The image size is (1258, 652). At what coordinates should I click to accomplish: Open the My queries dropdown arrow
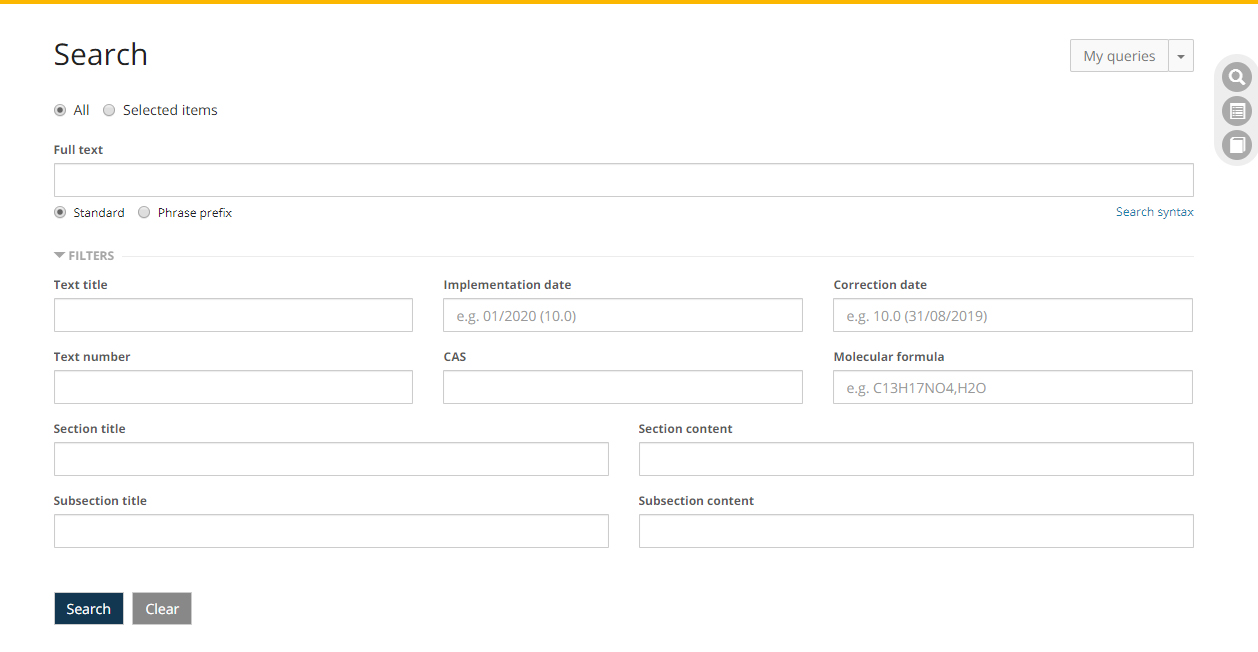[x=1181, y=56]
